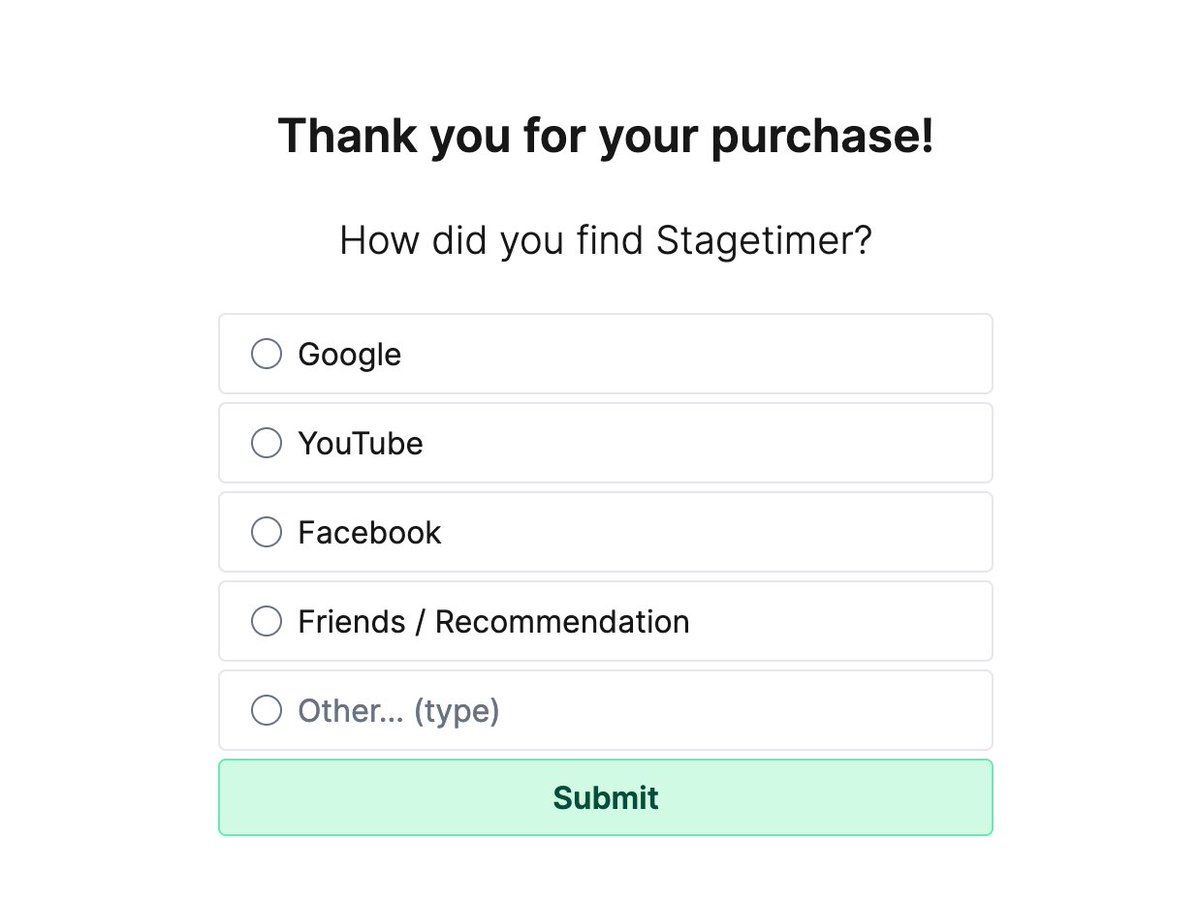Click blank space inside the YouTube option box
This screenshot has width=1200, height=901.
click(750, 443)
